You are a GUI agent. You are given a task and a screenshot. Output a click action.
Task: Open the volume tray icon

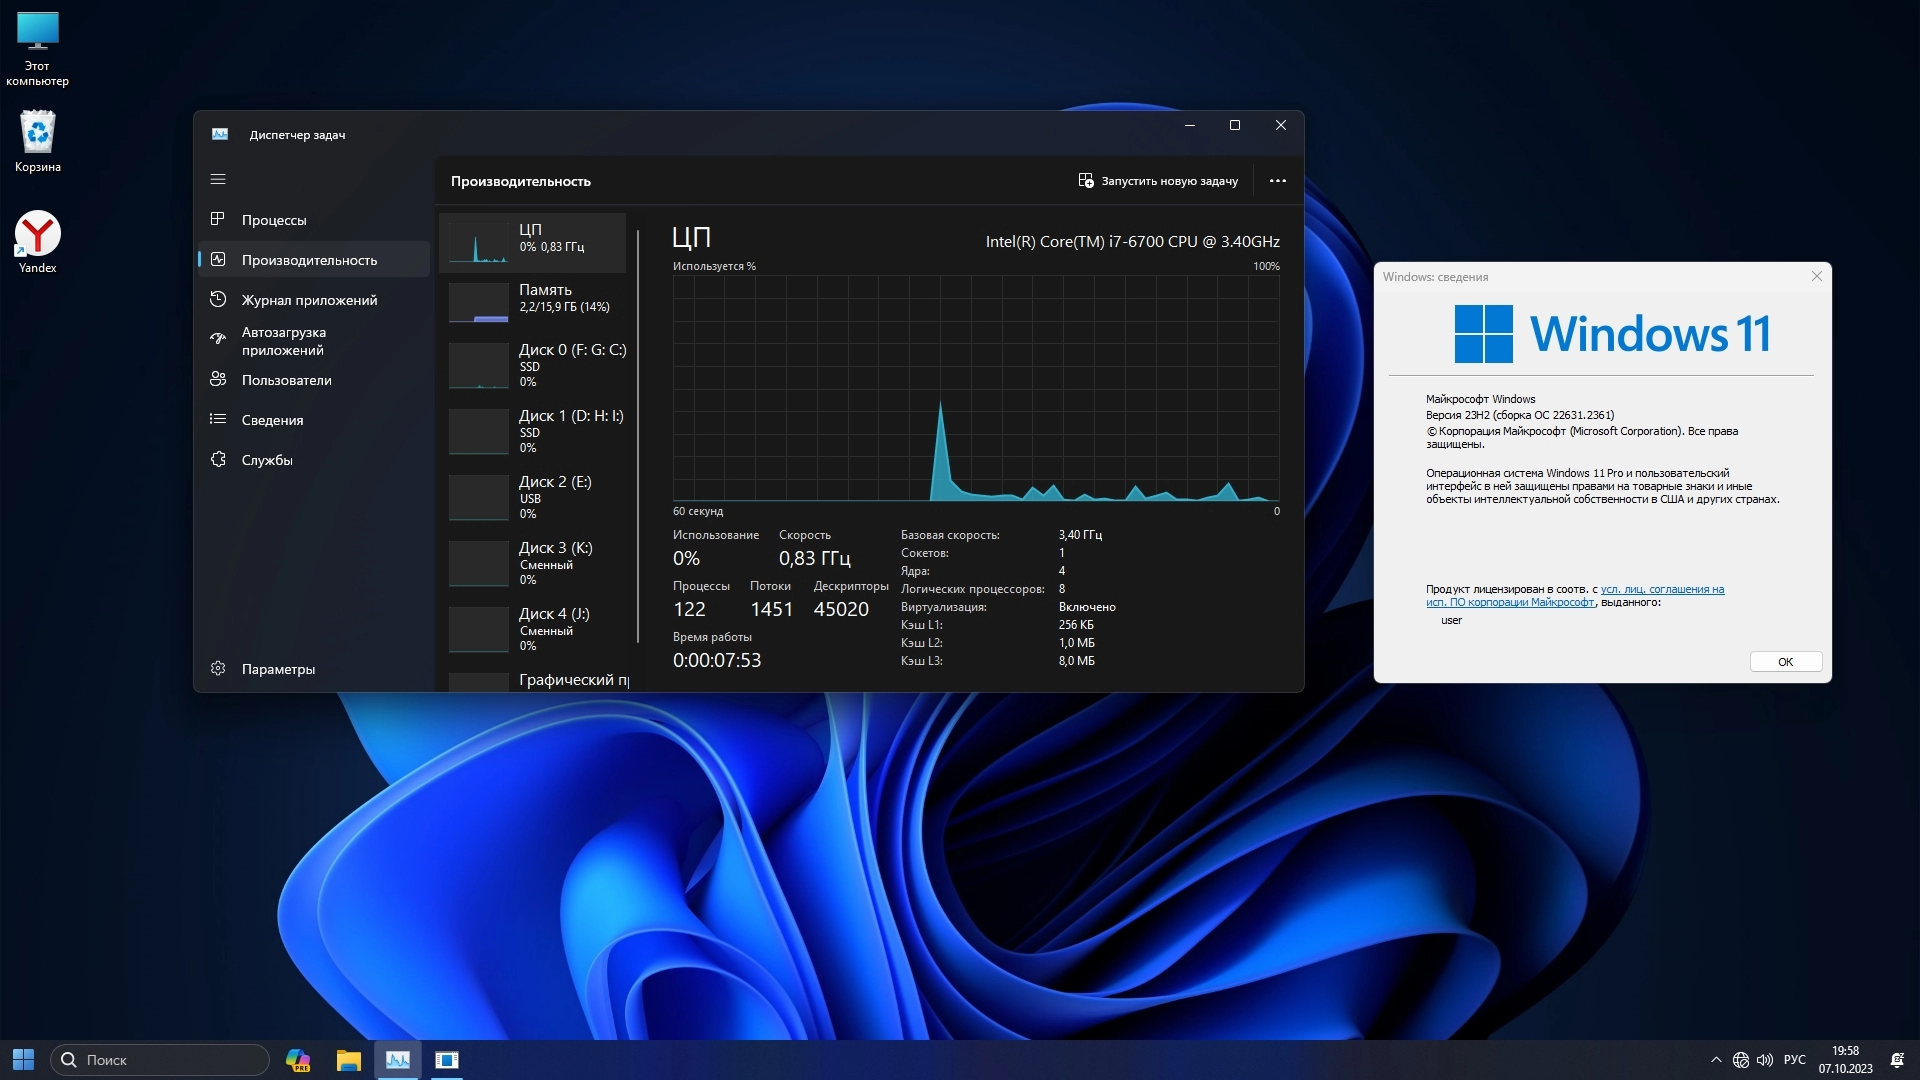[1765, 1060]
